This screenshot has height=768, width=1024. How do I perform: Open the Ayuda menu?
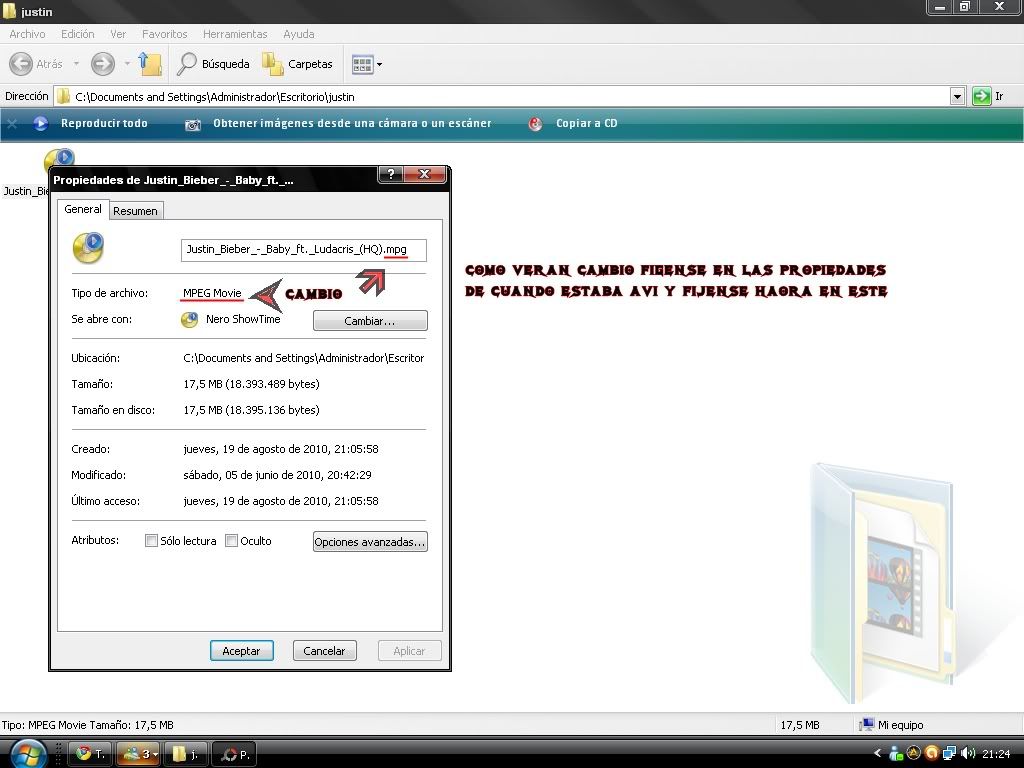tap(299, 34)
